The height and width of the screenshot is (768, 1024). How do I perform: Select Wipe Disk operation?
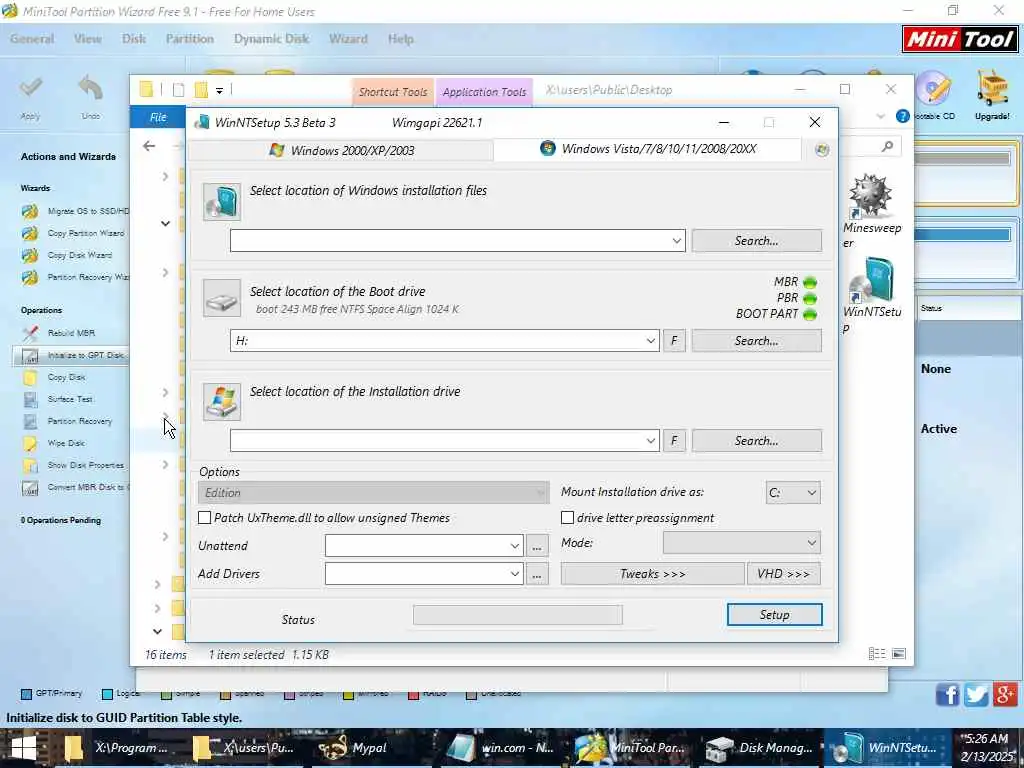tap(54, 443)
